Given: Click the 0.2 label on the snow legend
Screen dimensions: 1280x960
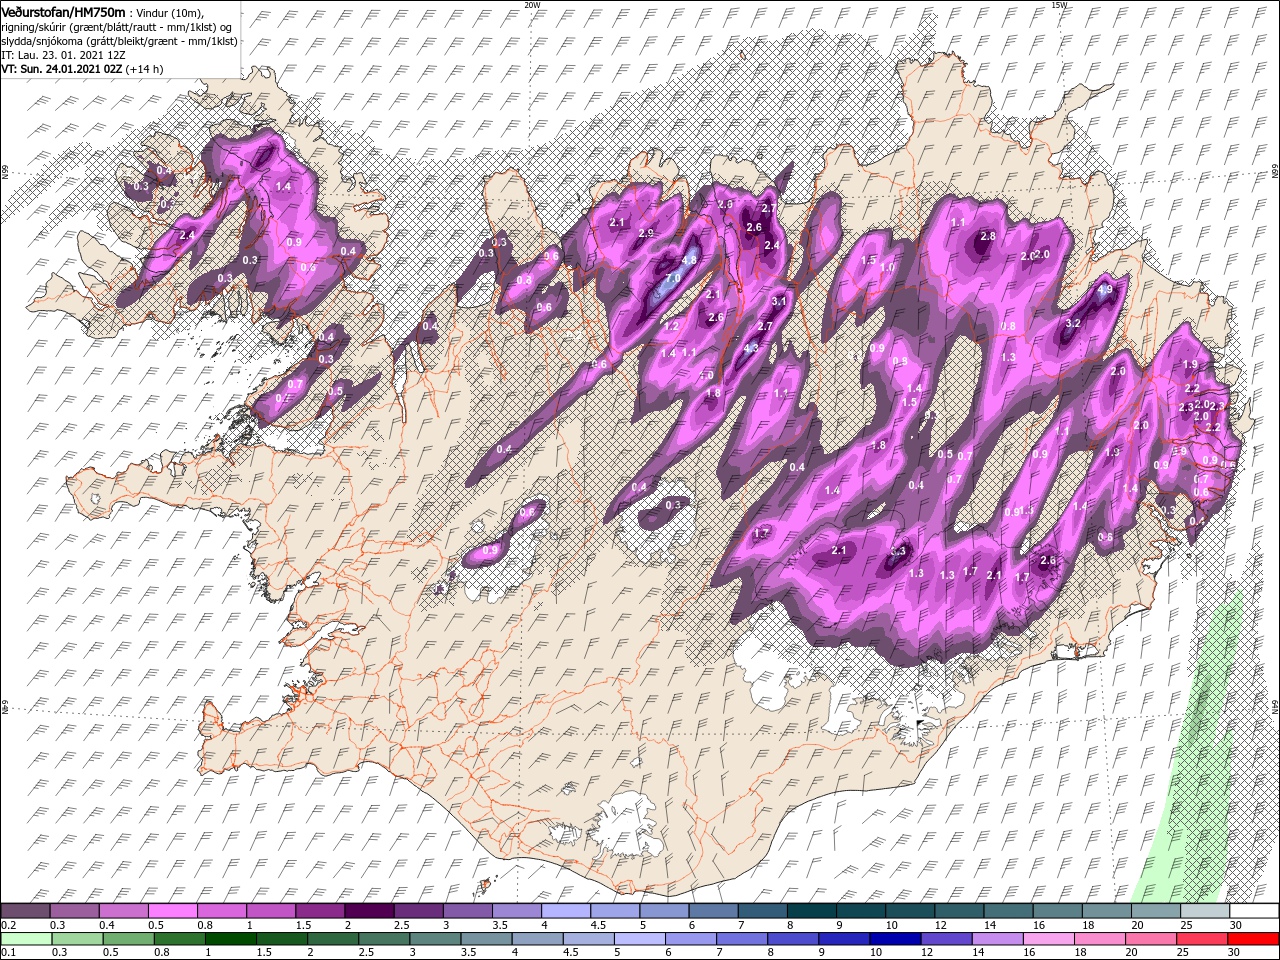Looking at the screenshot, I should (x=8, y=925).
